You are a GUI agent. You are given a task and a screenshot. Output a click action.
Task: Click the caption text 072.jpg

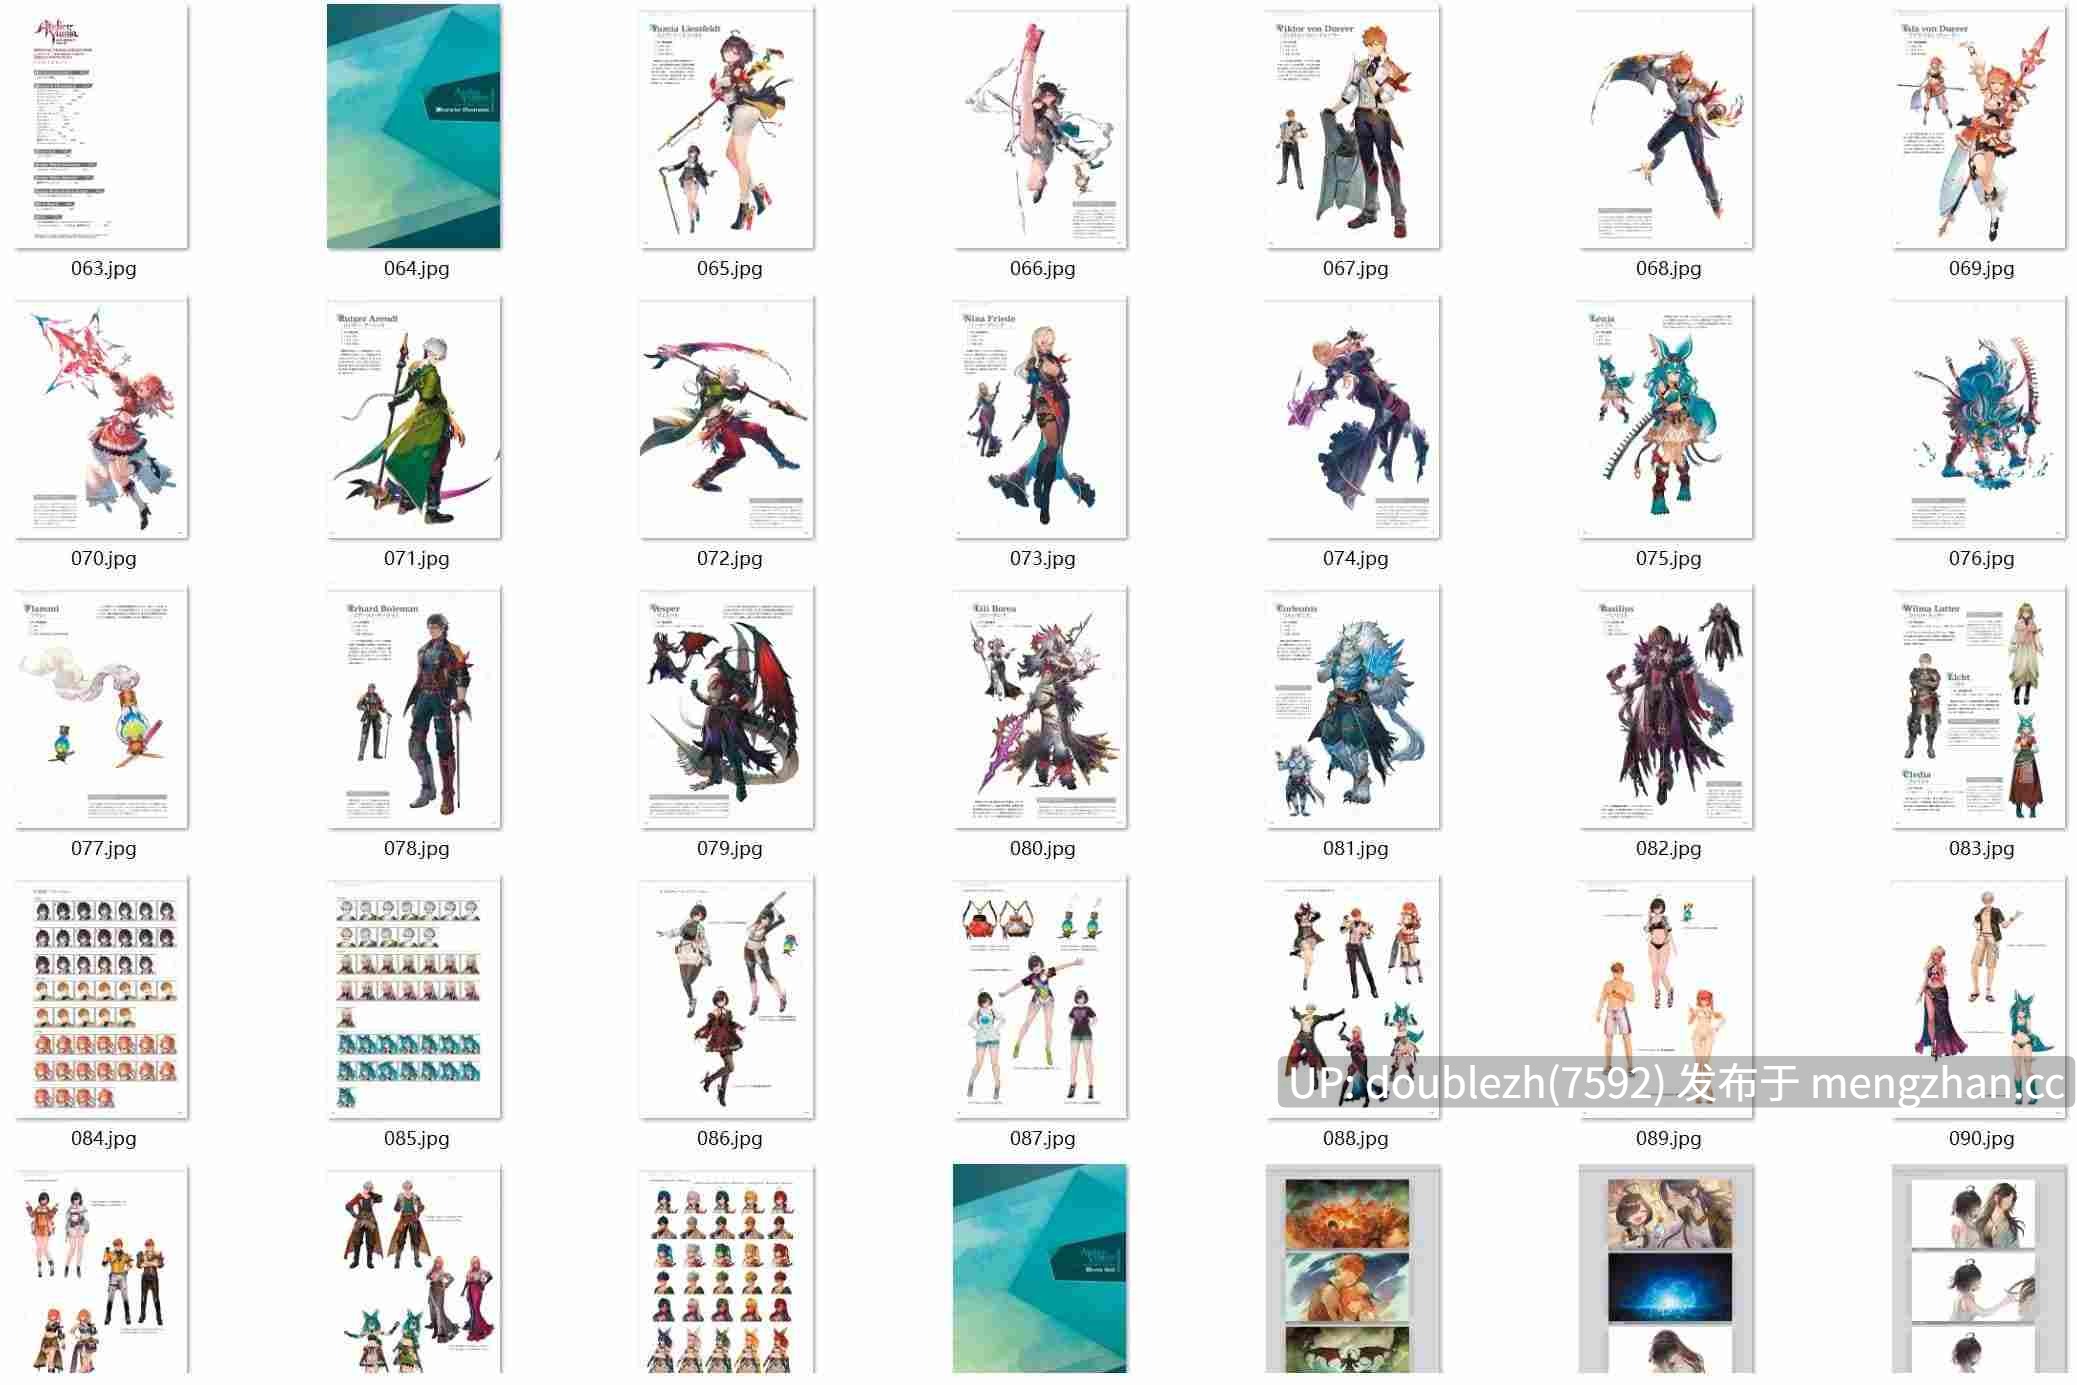[729, 558]
